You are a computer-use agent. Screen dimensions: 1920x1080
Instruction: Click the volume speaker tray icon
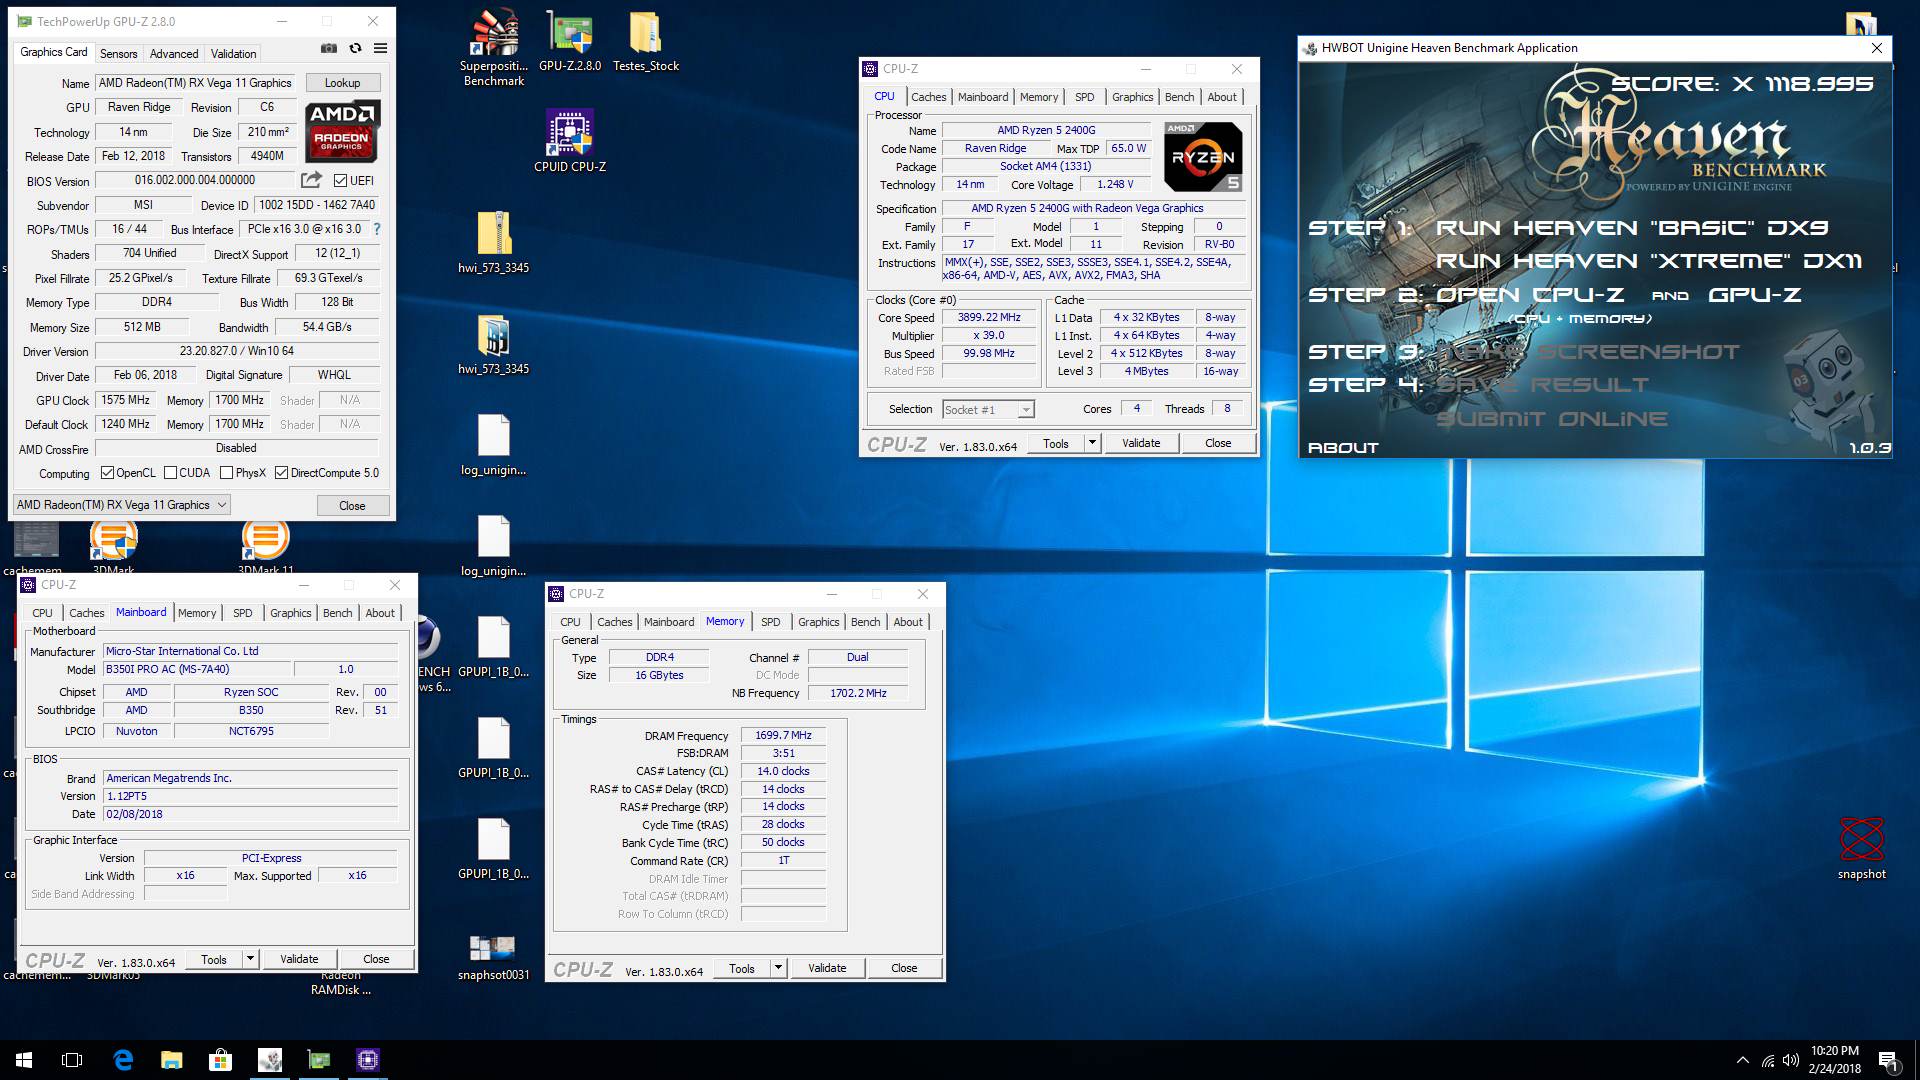pos(1790,1060)
